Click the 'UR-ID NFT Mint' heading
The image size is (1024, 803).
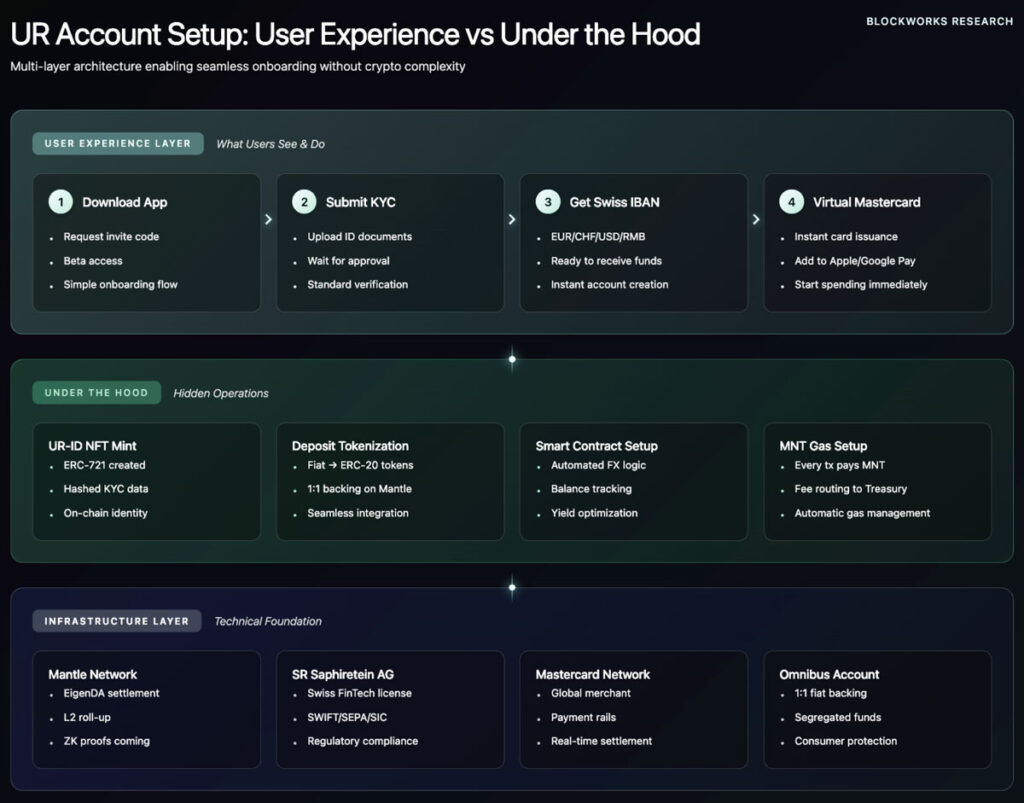(x=92, y=446)
